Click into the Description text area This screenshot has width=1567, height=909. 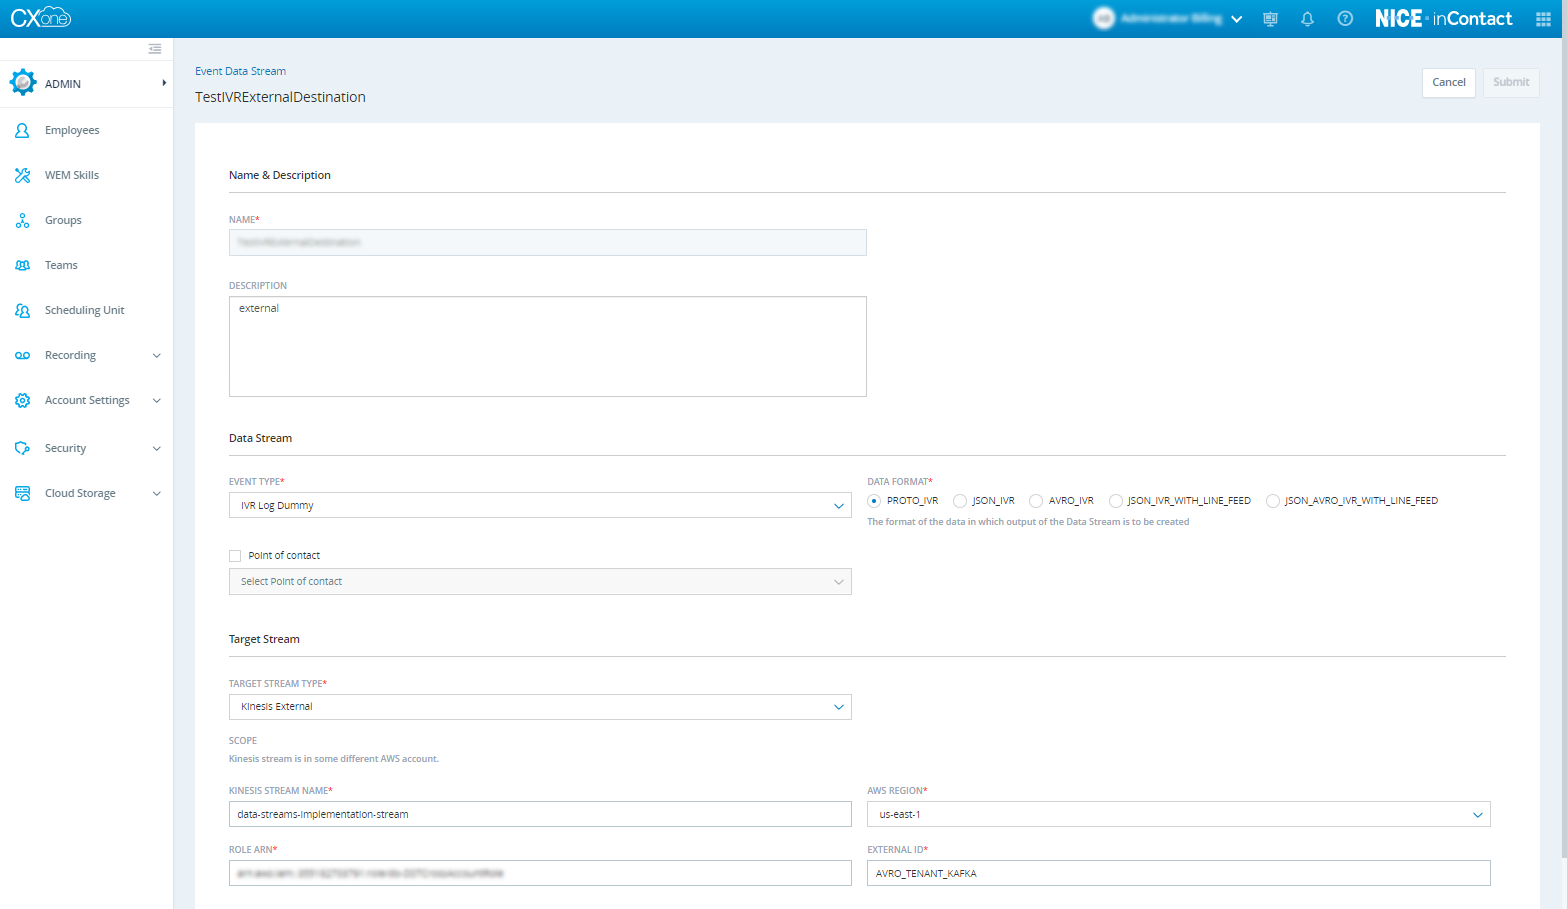click(x=548, y=346)
